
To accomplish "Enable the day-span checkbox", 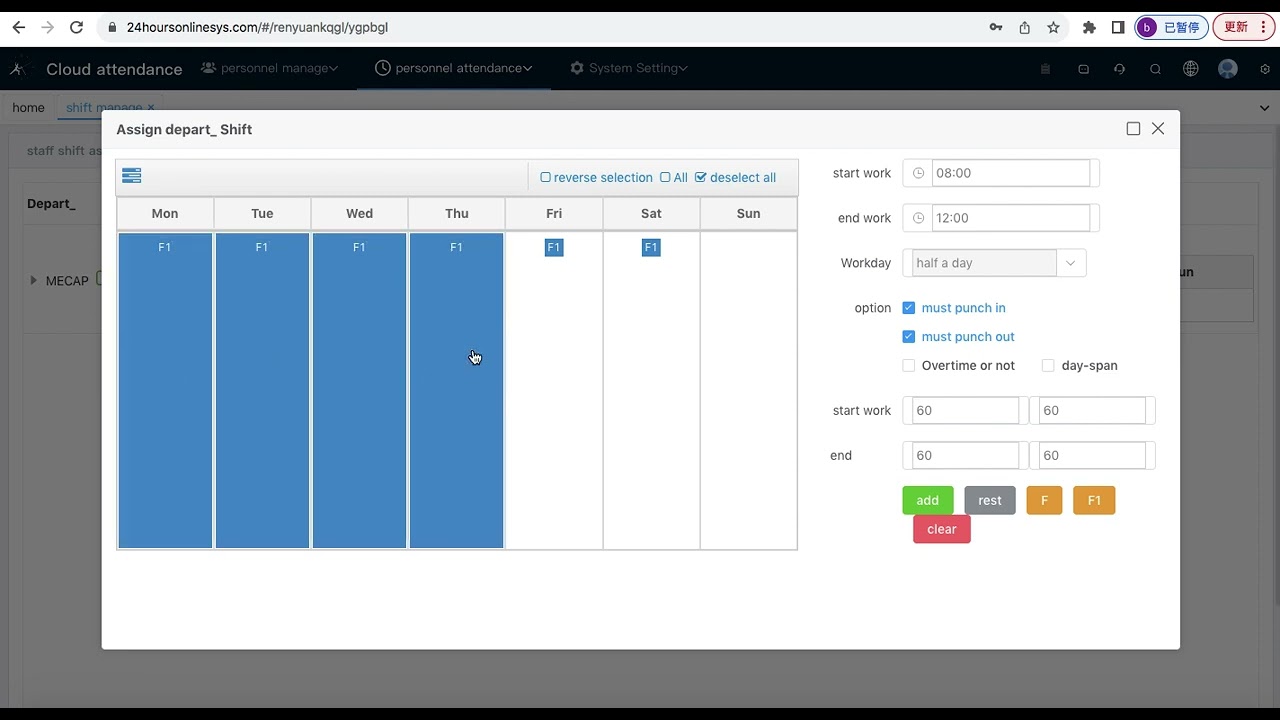I will (x=1048, y=366).
